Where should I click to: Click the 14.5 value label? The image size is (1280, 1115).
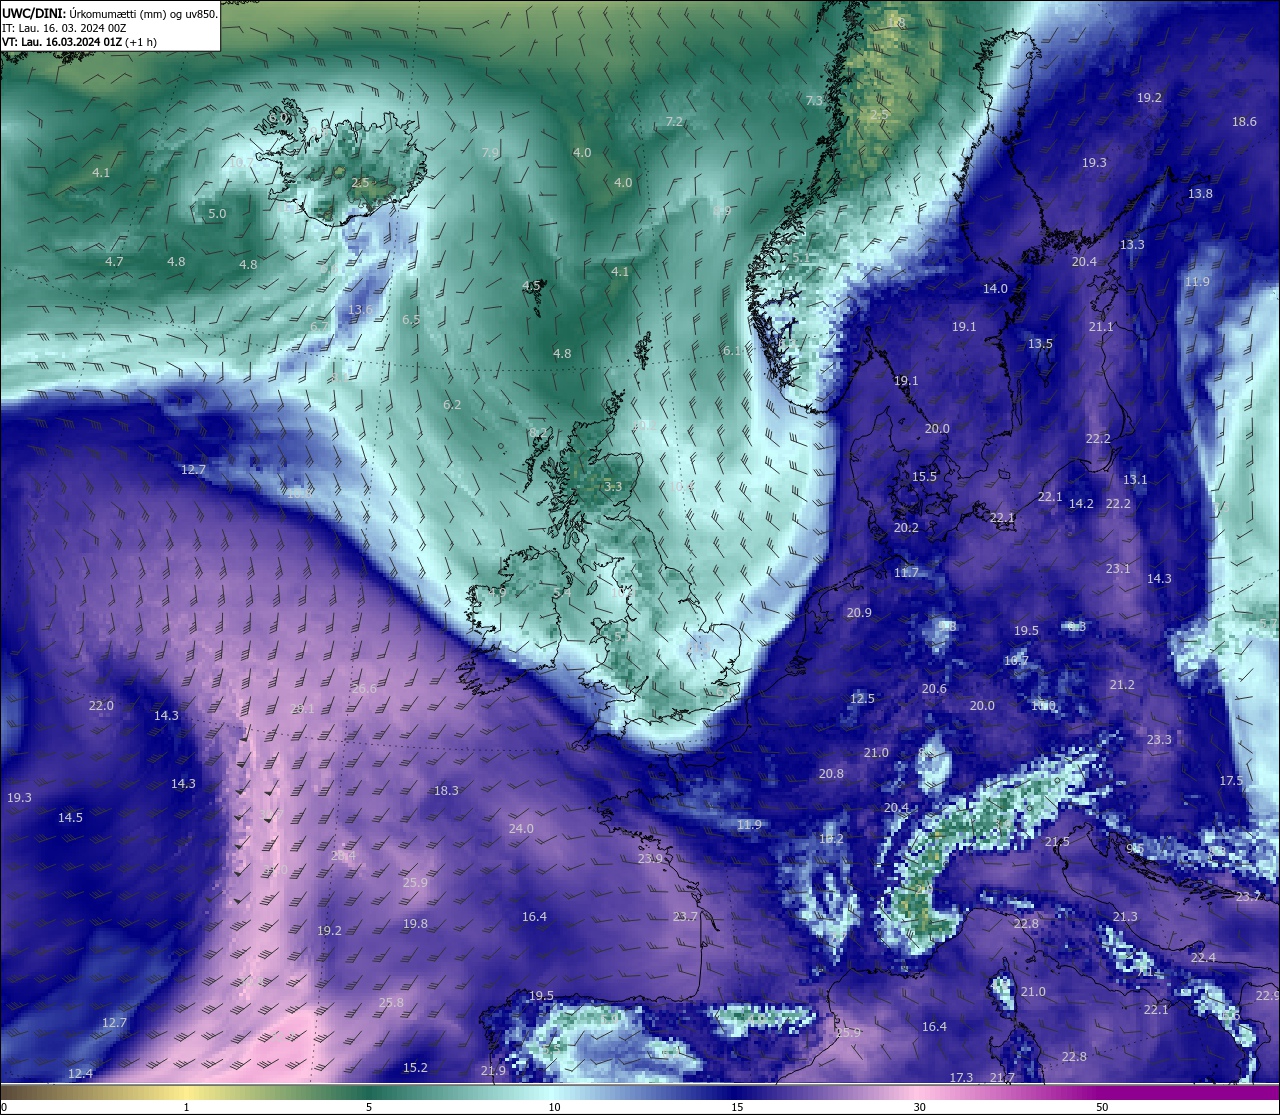(70, 818)
